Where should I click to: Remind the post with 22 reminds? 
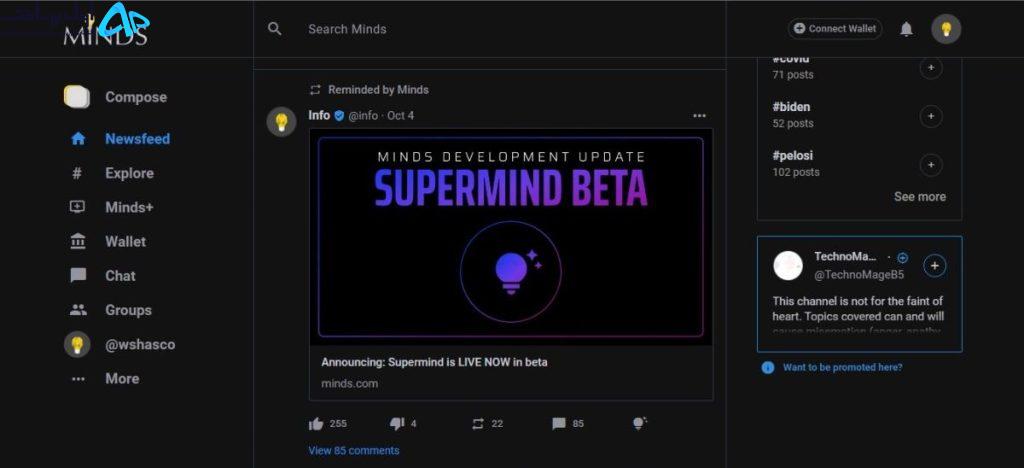(478, 424)
